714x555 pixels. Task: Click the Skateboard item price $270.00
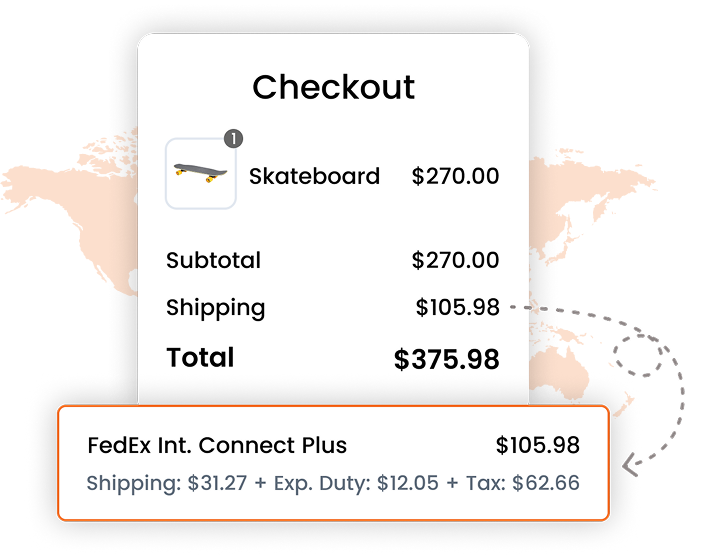(x=455, y=176)
